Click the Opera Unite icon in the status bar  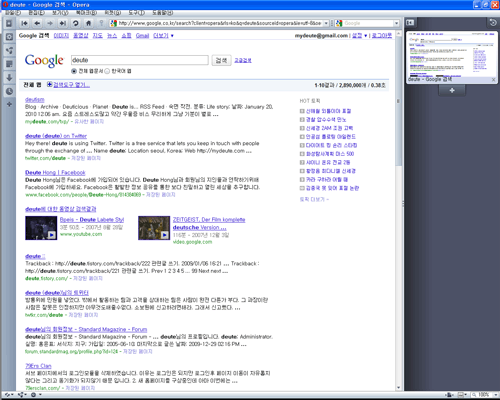pos(21,395)
